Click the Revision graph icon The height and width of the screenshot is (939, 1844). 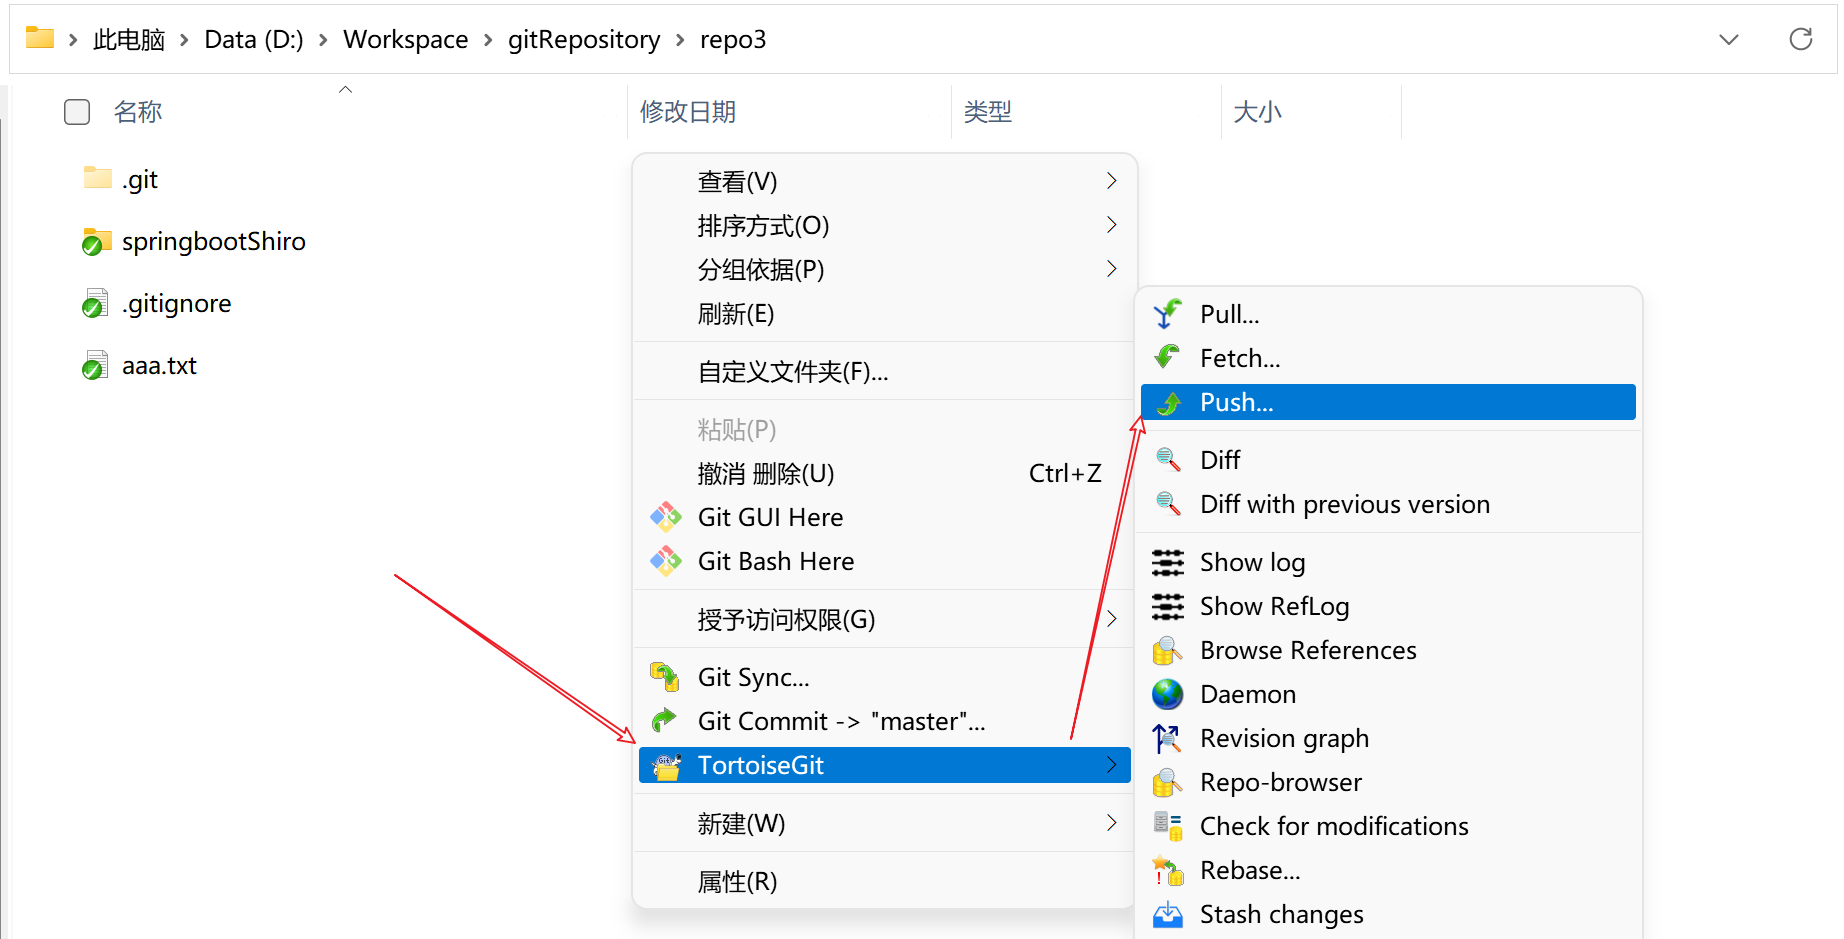click(1167, 738)
